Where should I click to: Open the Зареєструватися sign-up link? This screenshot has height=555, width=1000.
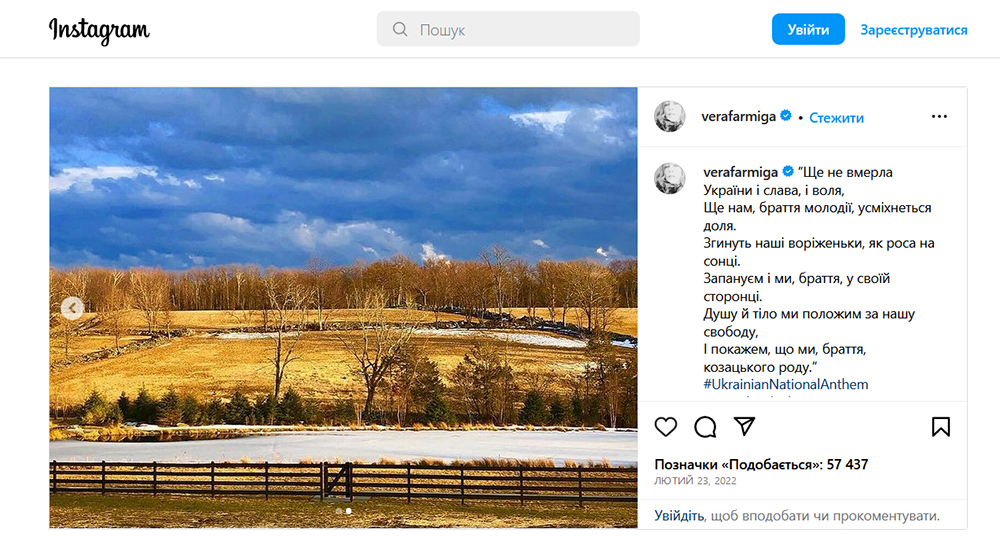click(x=914, y=30)
